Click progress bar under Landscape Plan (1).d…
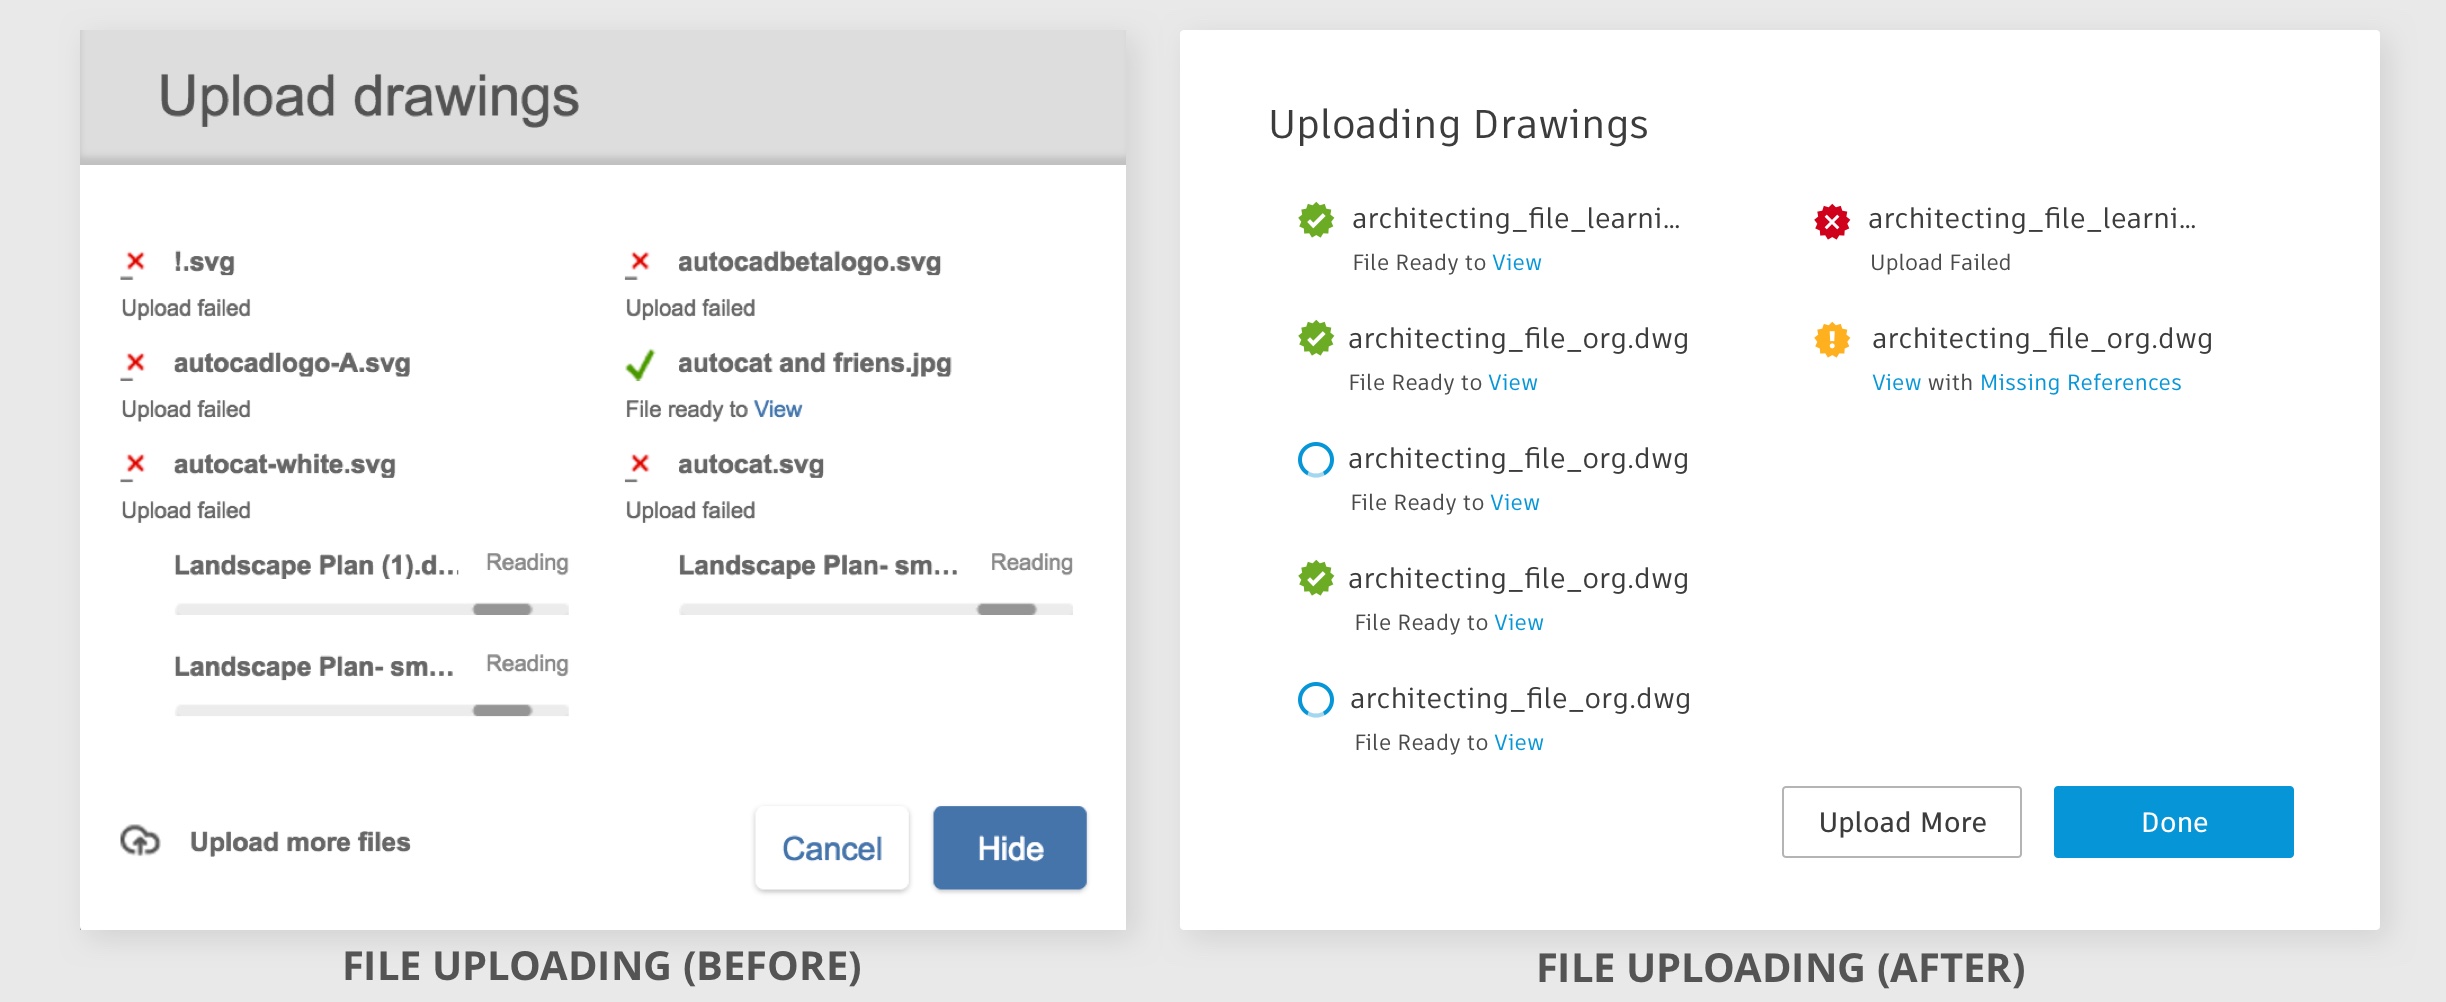2446x1002 pixels. pos(371,609)
